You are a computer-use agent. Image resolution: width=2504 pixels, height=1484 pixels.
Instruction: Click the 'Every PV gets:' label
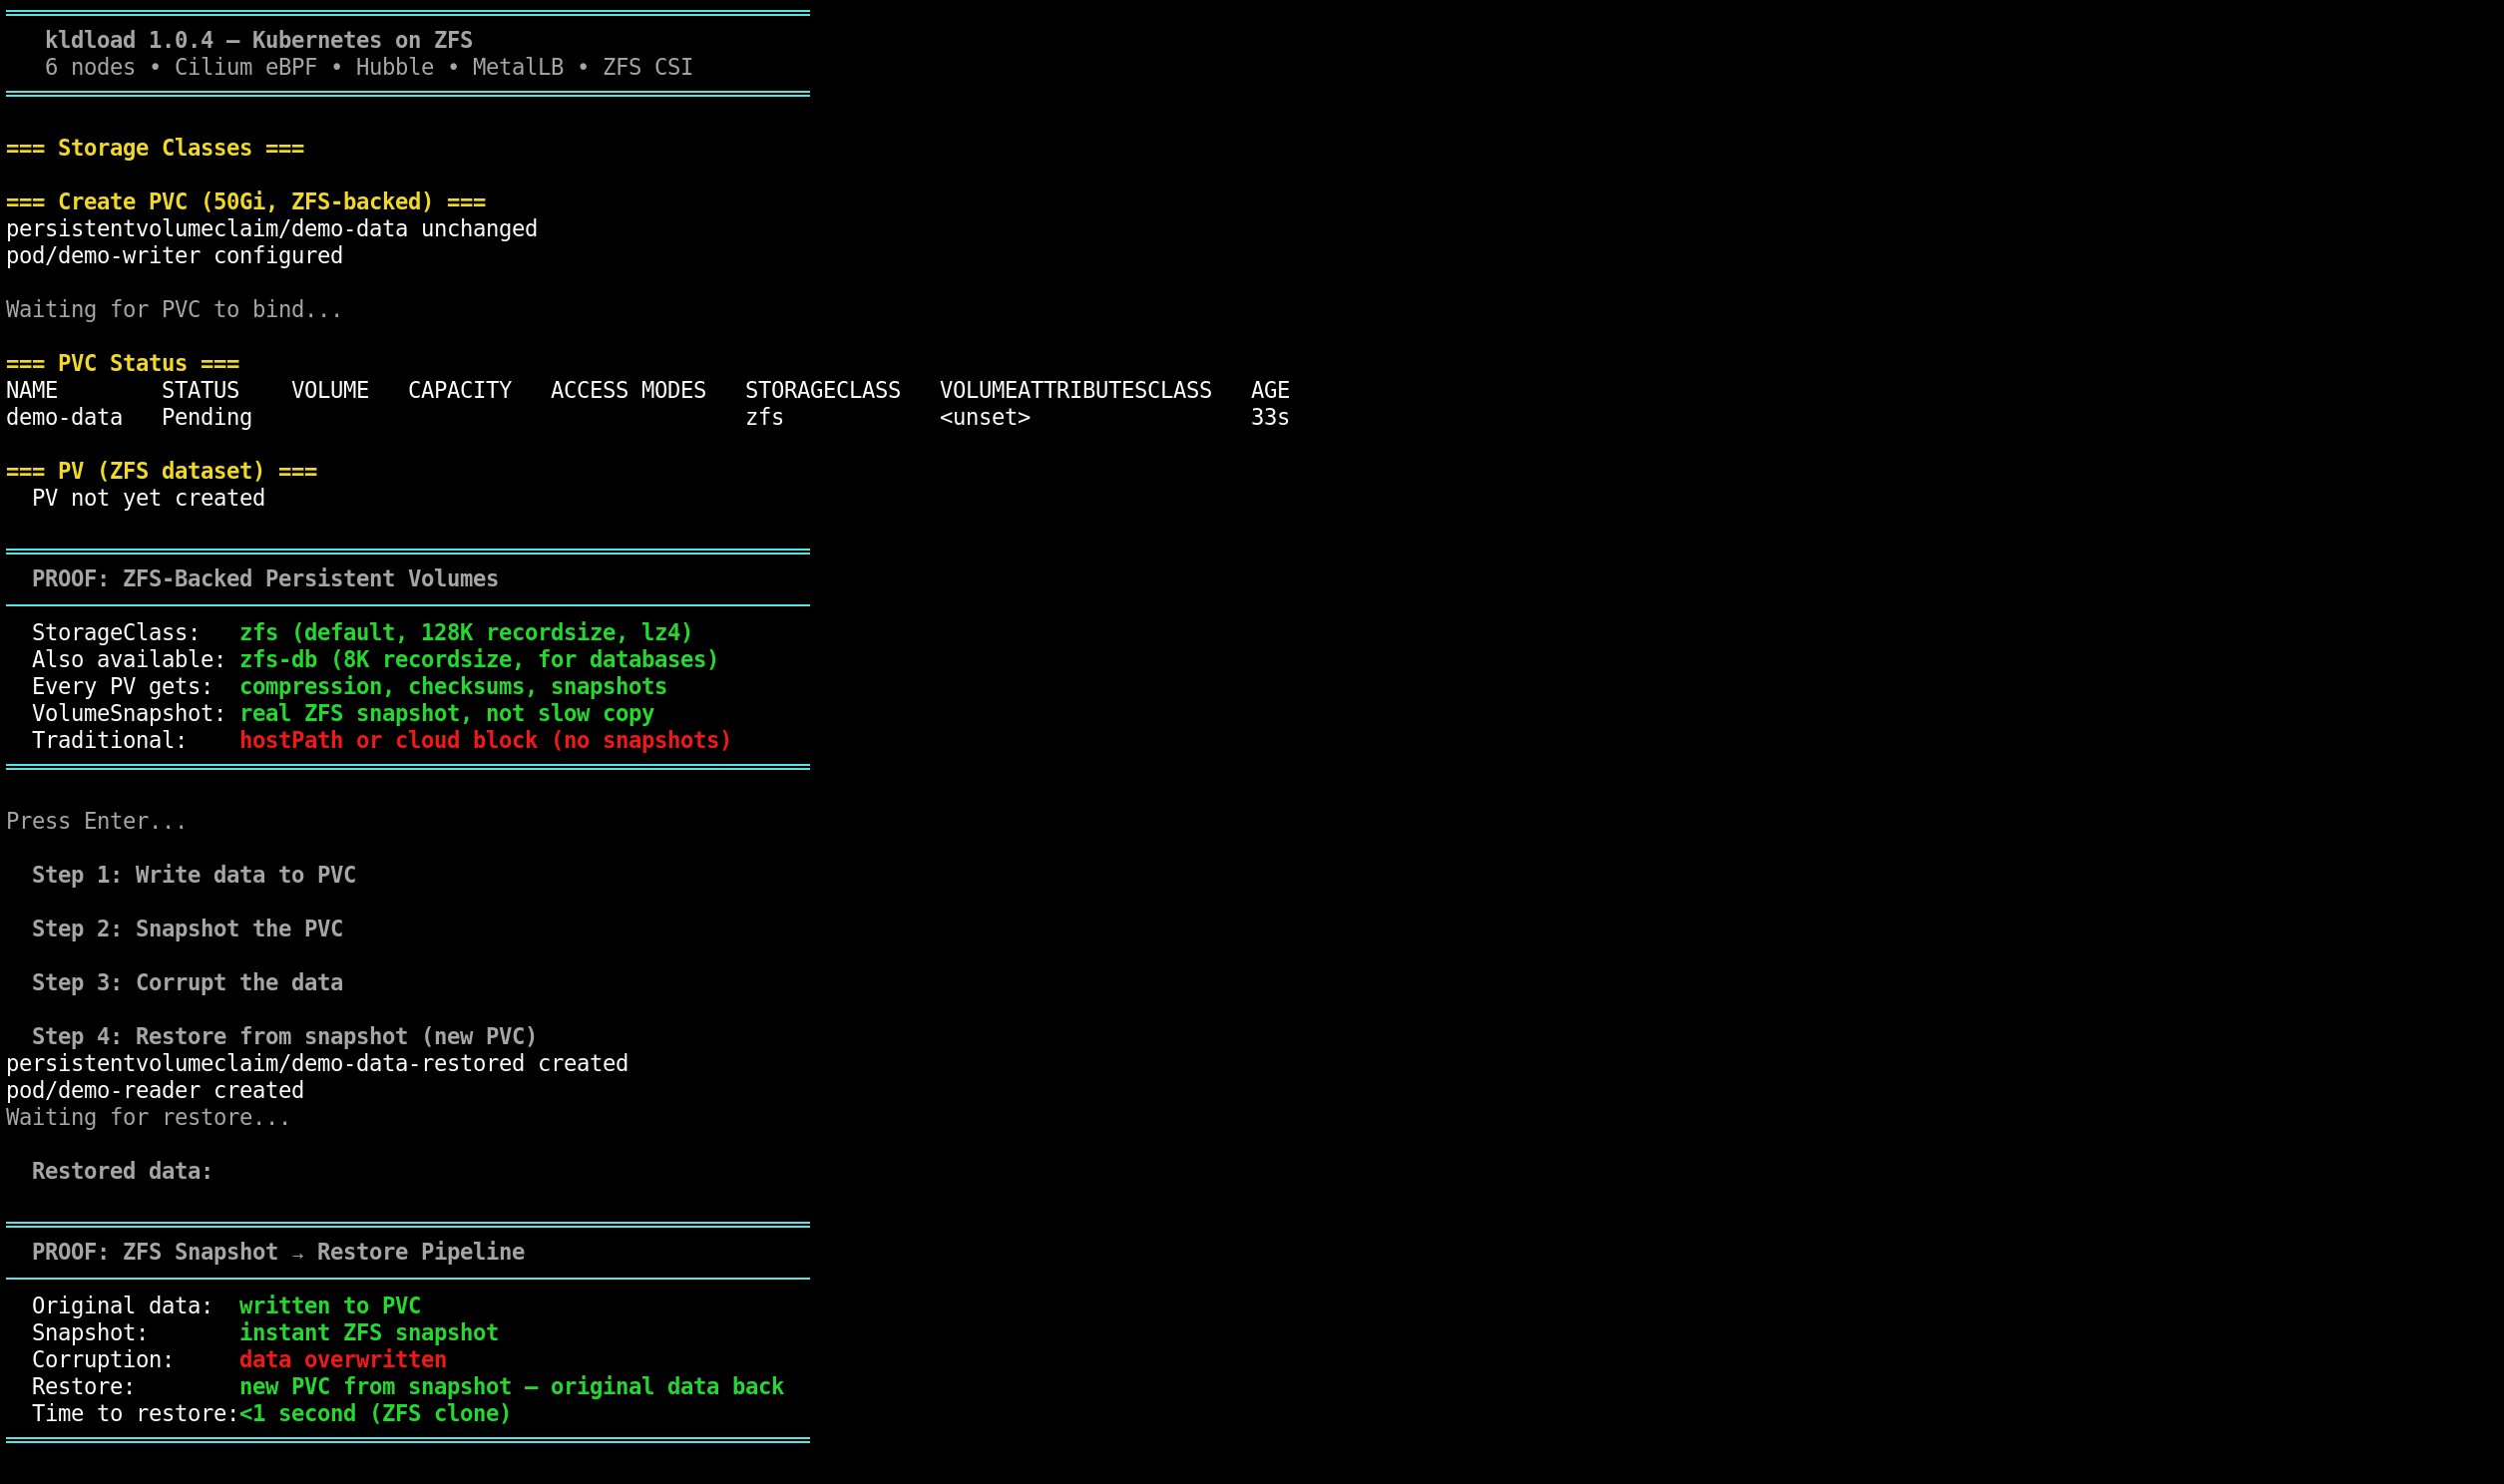(123, 688)
